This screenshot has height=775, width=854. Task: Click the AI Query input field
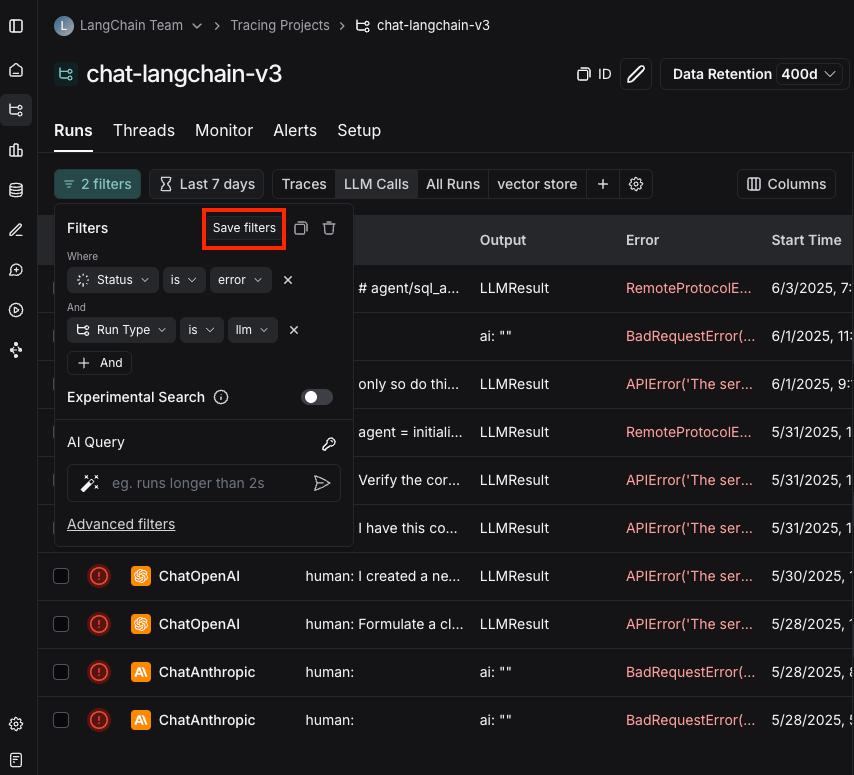pyautogui.click(x=204, y=483)
